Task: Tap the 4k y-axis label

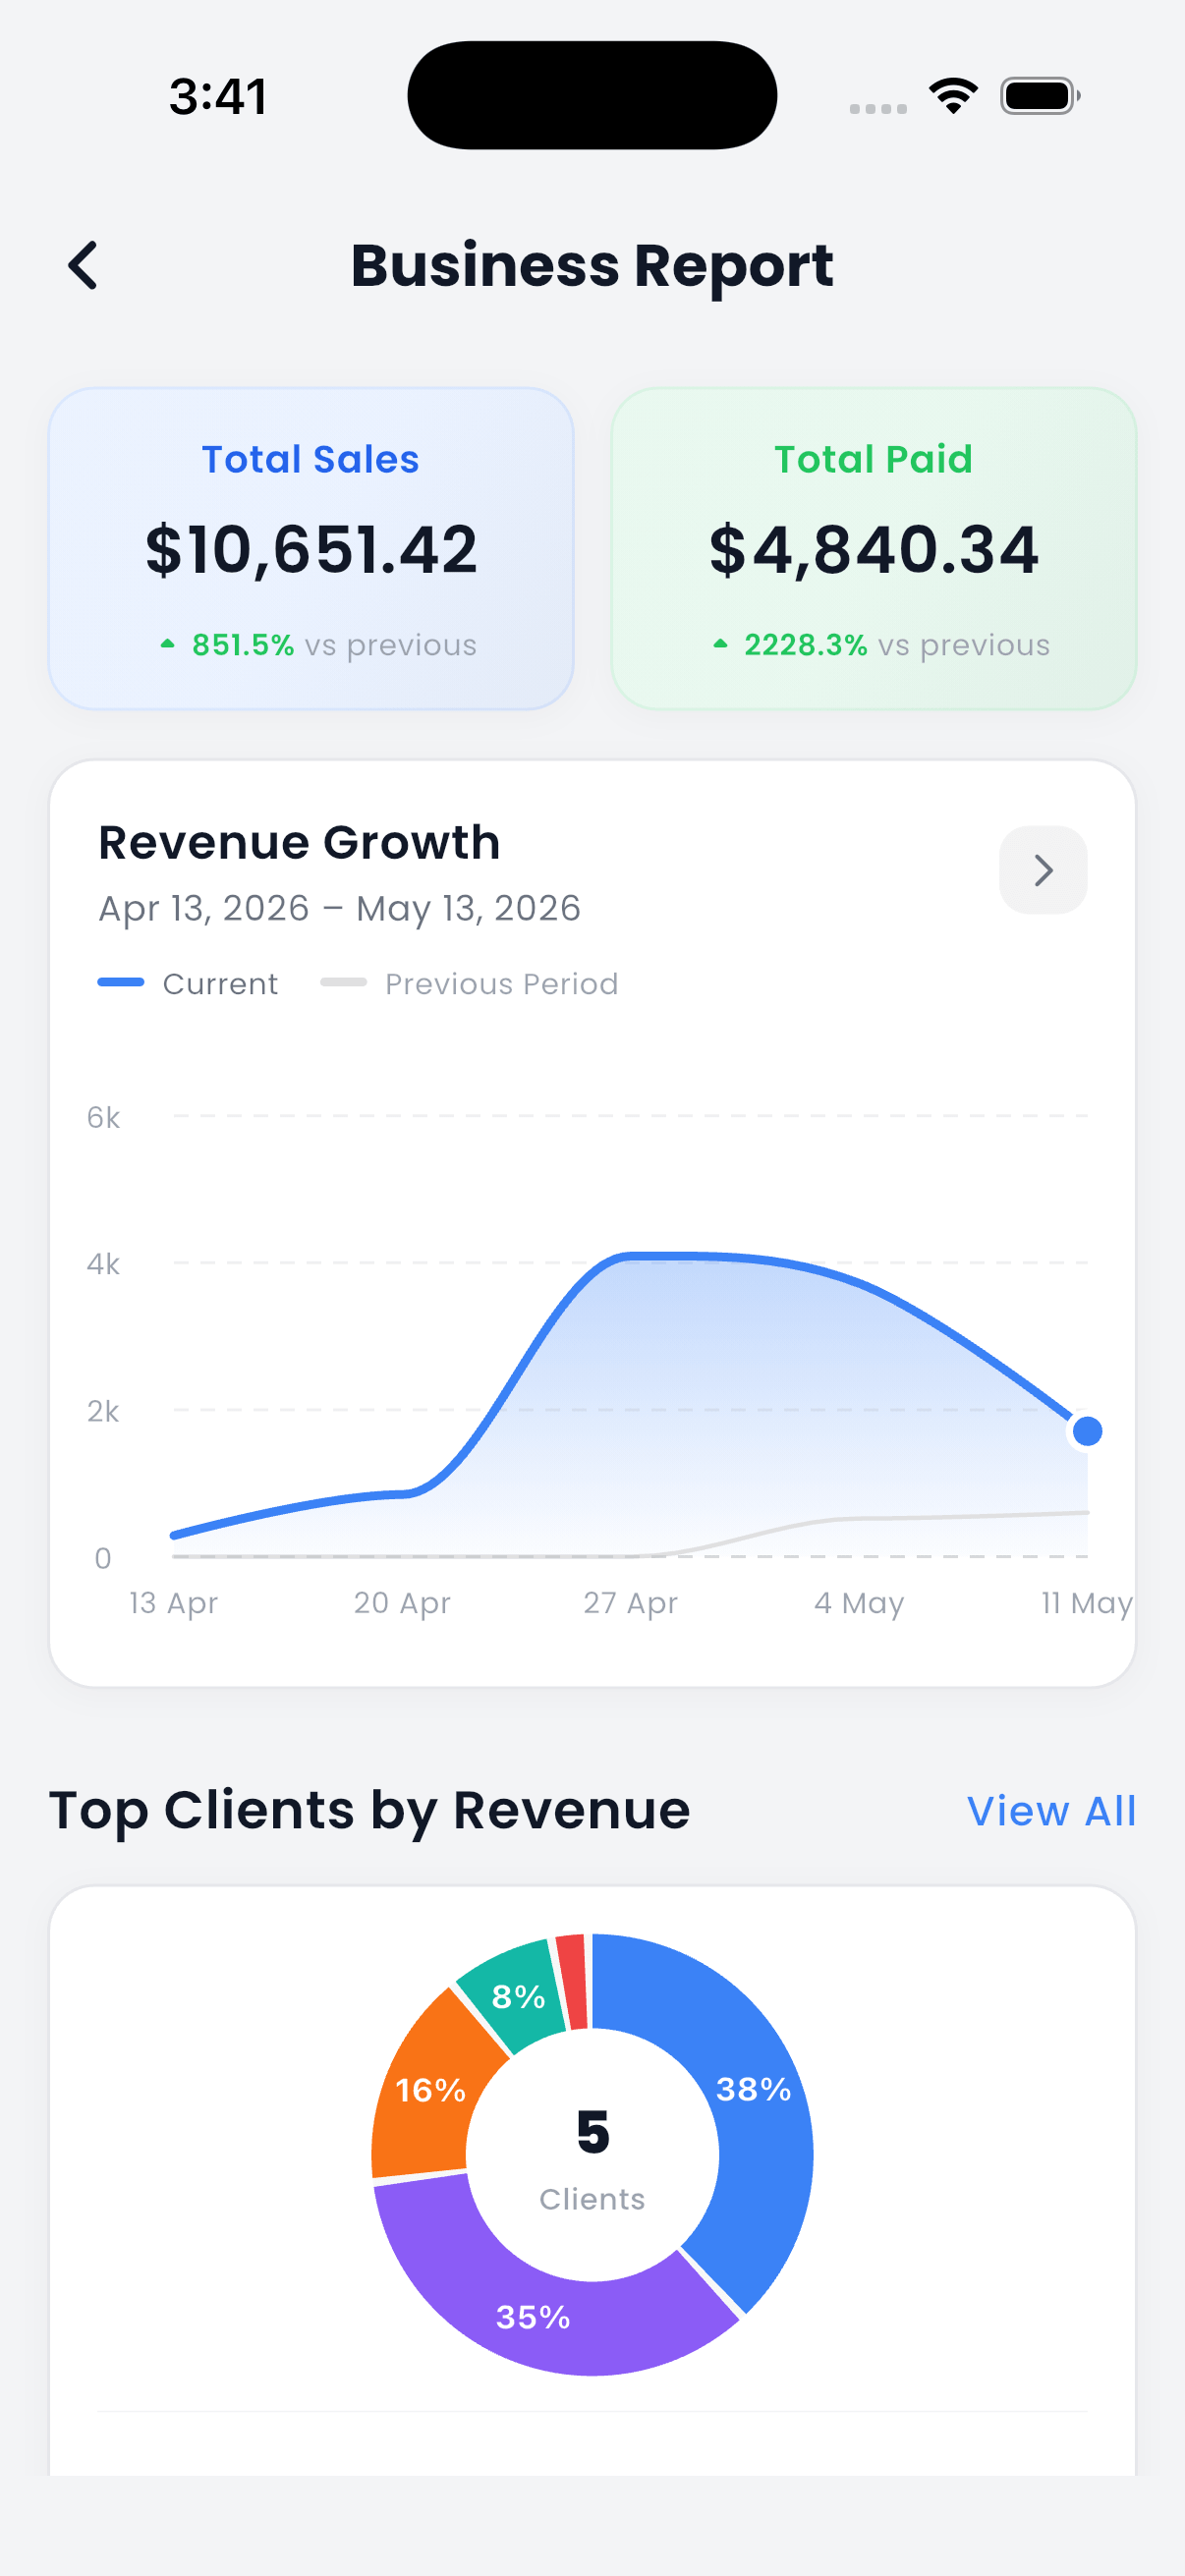Action: [x=103, y=1264]
